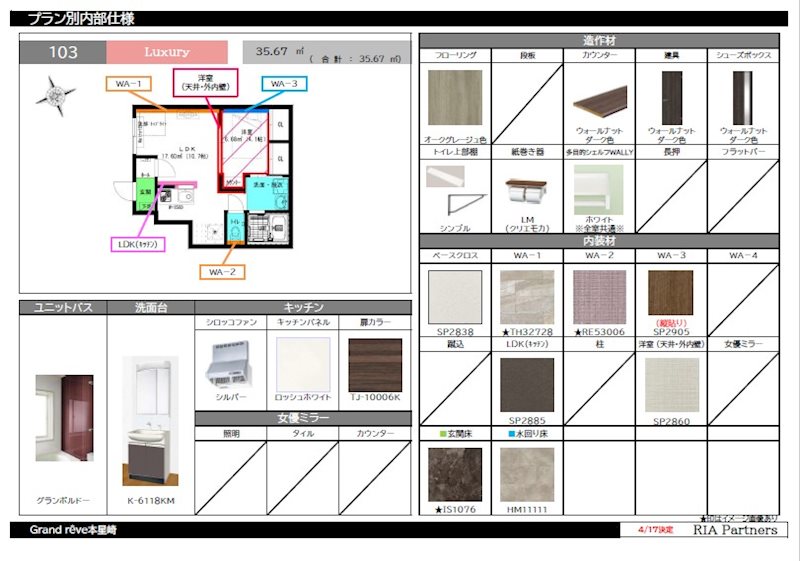Click the HM11111 wet area floor swatch
The height and width of the screenshot is (561, 800).
click(x=527, y=475)
